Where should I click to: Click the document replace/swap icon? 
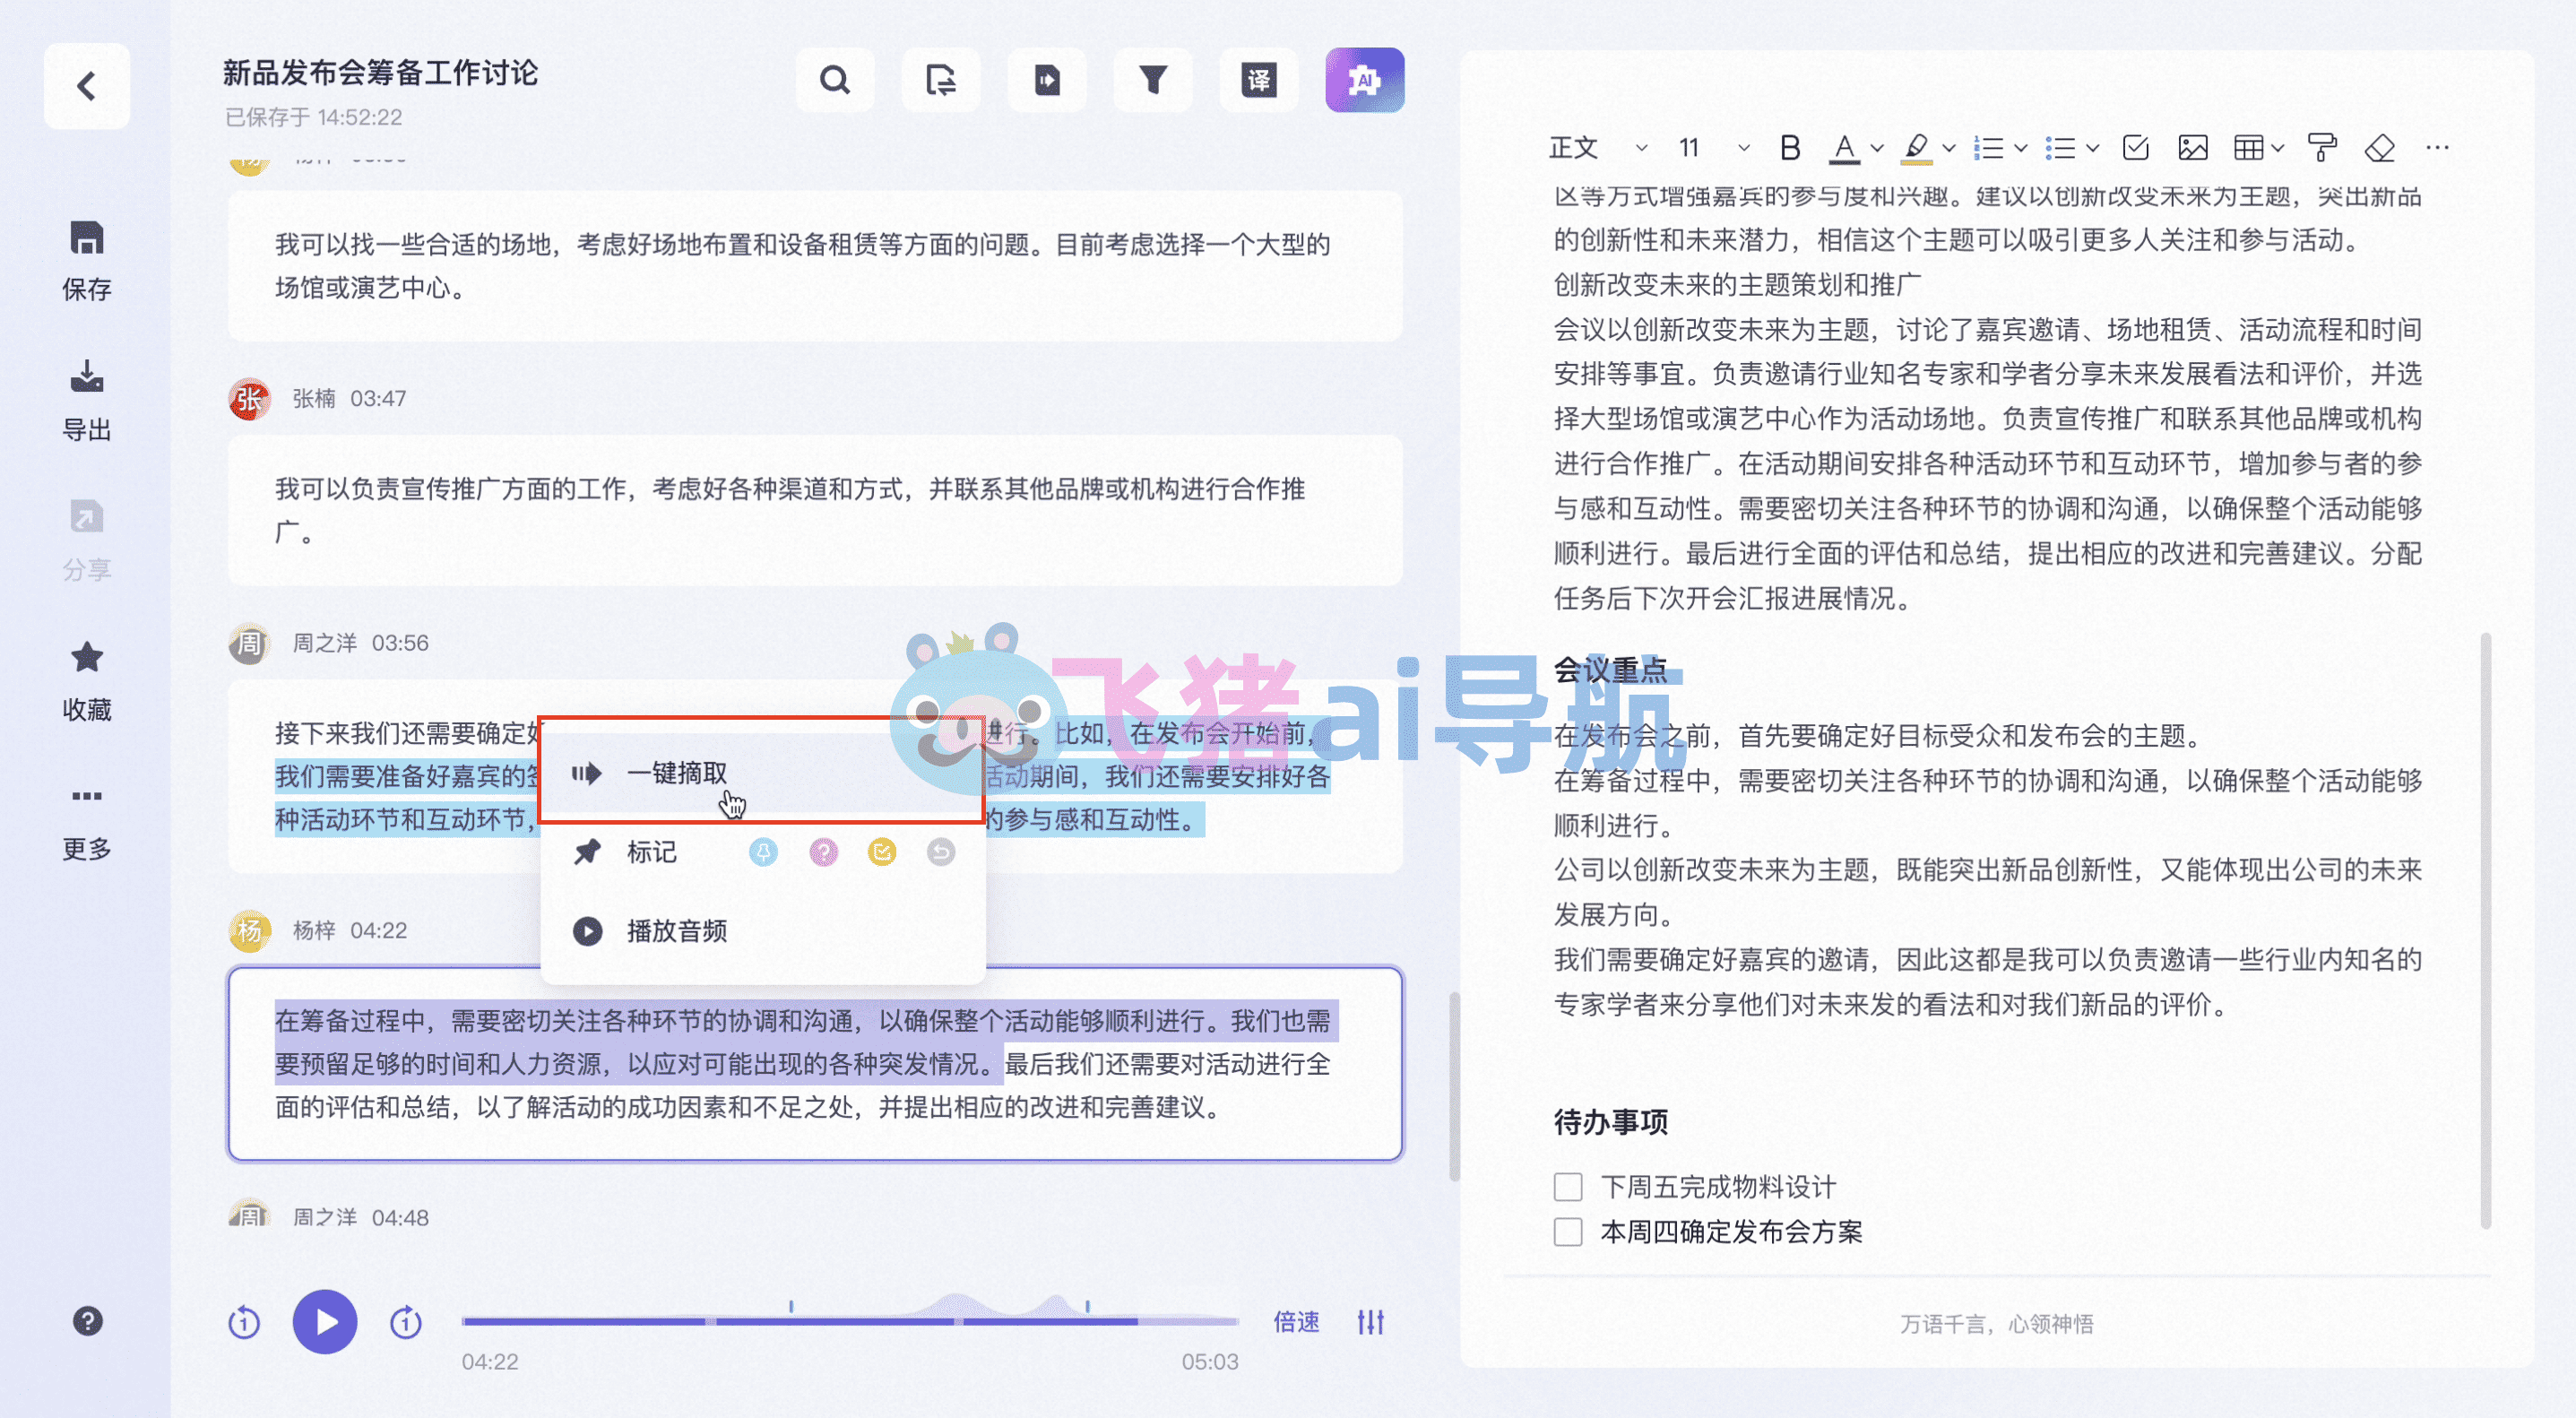(x=941, y=80)
